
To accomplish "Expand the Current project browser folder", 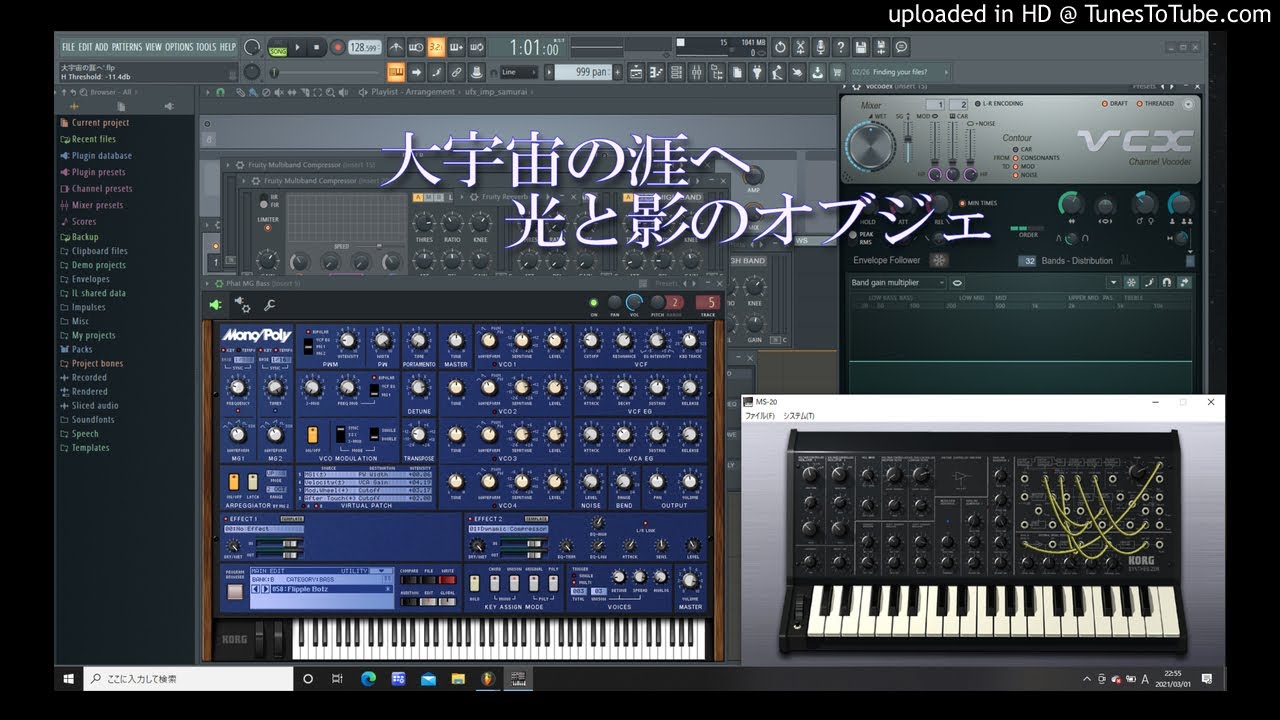I will click(x=99, y=123).
